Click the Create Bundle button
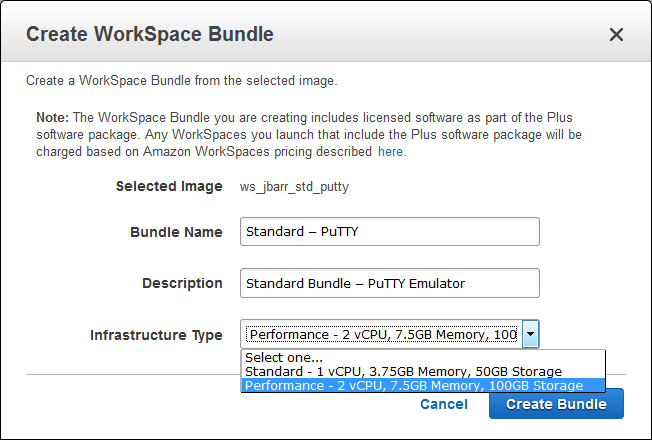Viewport: 652px width, 440px height. pos(556,404)
